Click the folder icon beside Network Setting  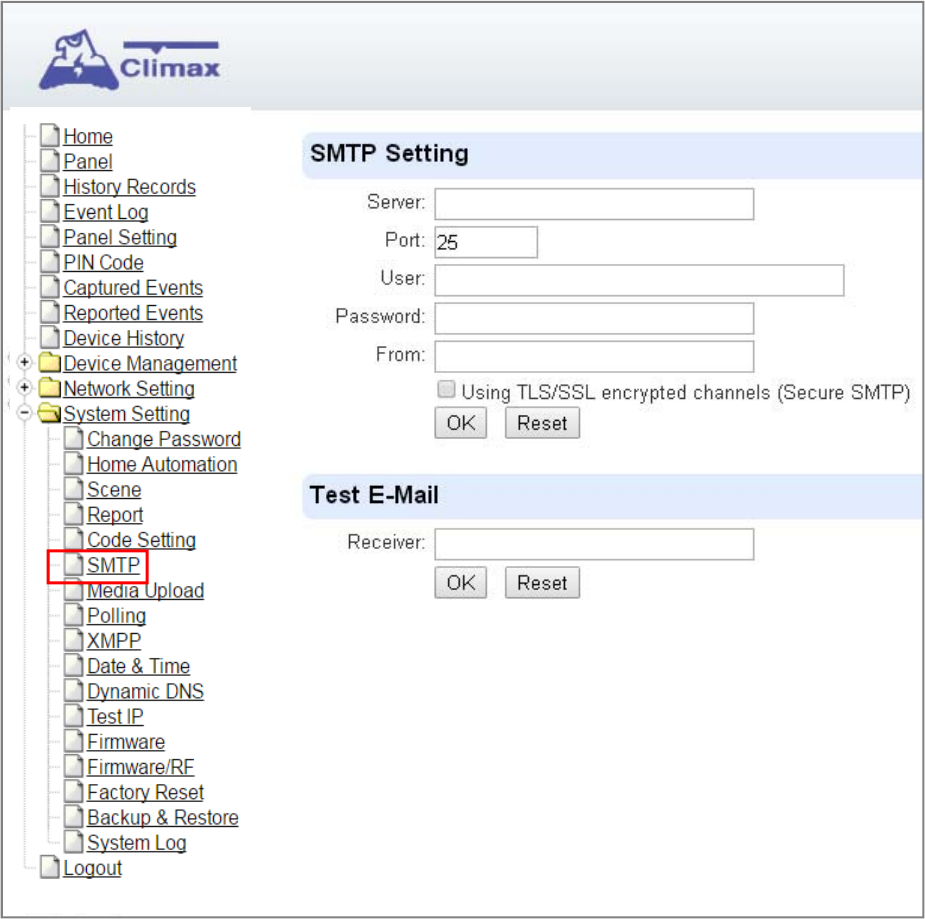pyautogui.click(x=50, y=388)
